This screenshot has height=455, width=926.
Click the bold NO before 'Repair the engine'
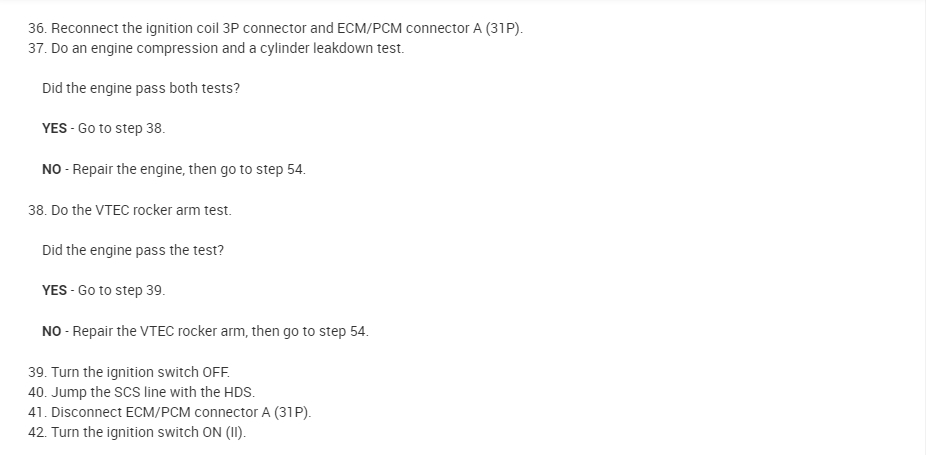pyautogui.click(x=53, y=169)
